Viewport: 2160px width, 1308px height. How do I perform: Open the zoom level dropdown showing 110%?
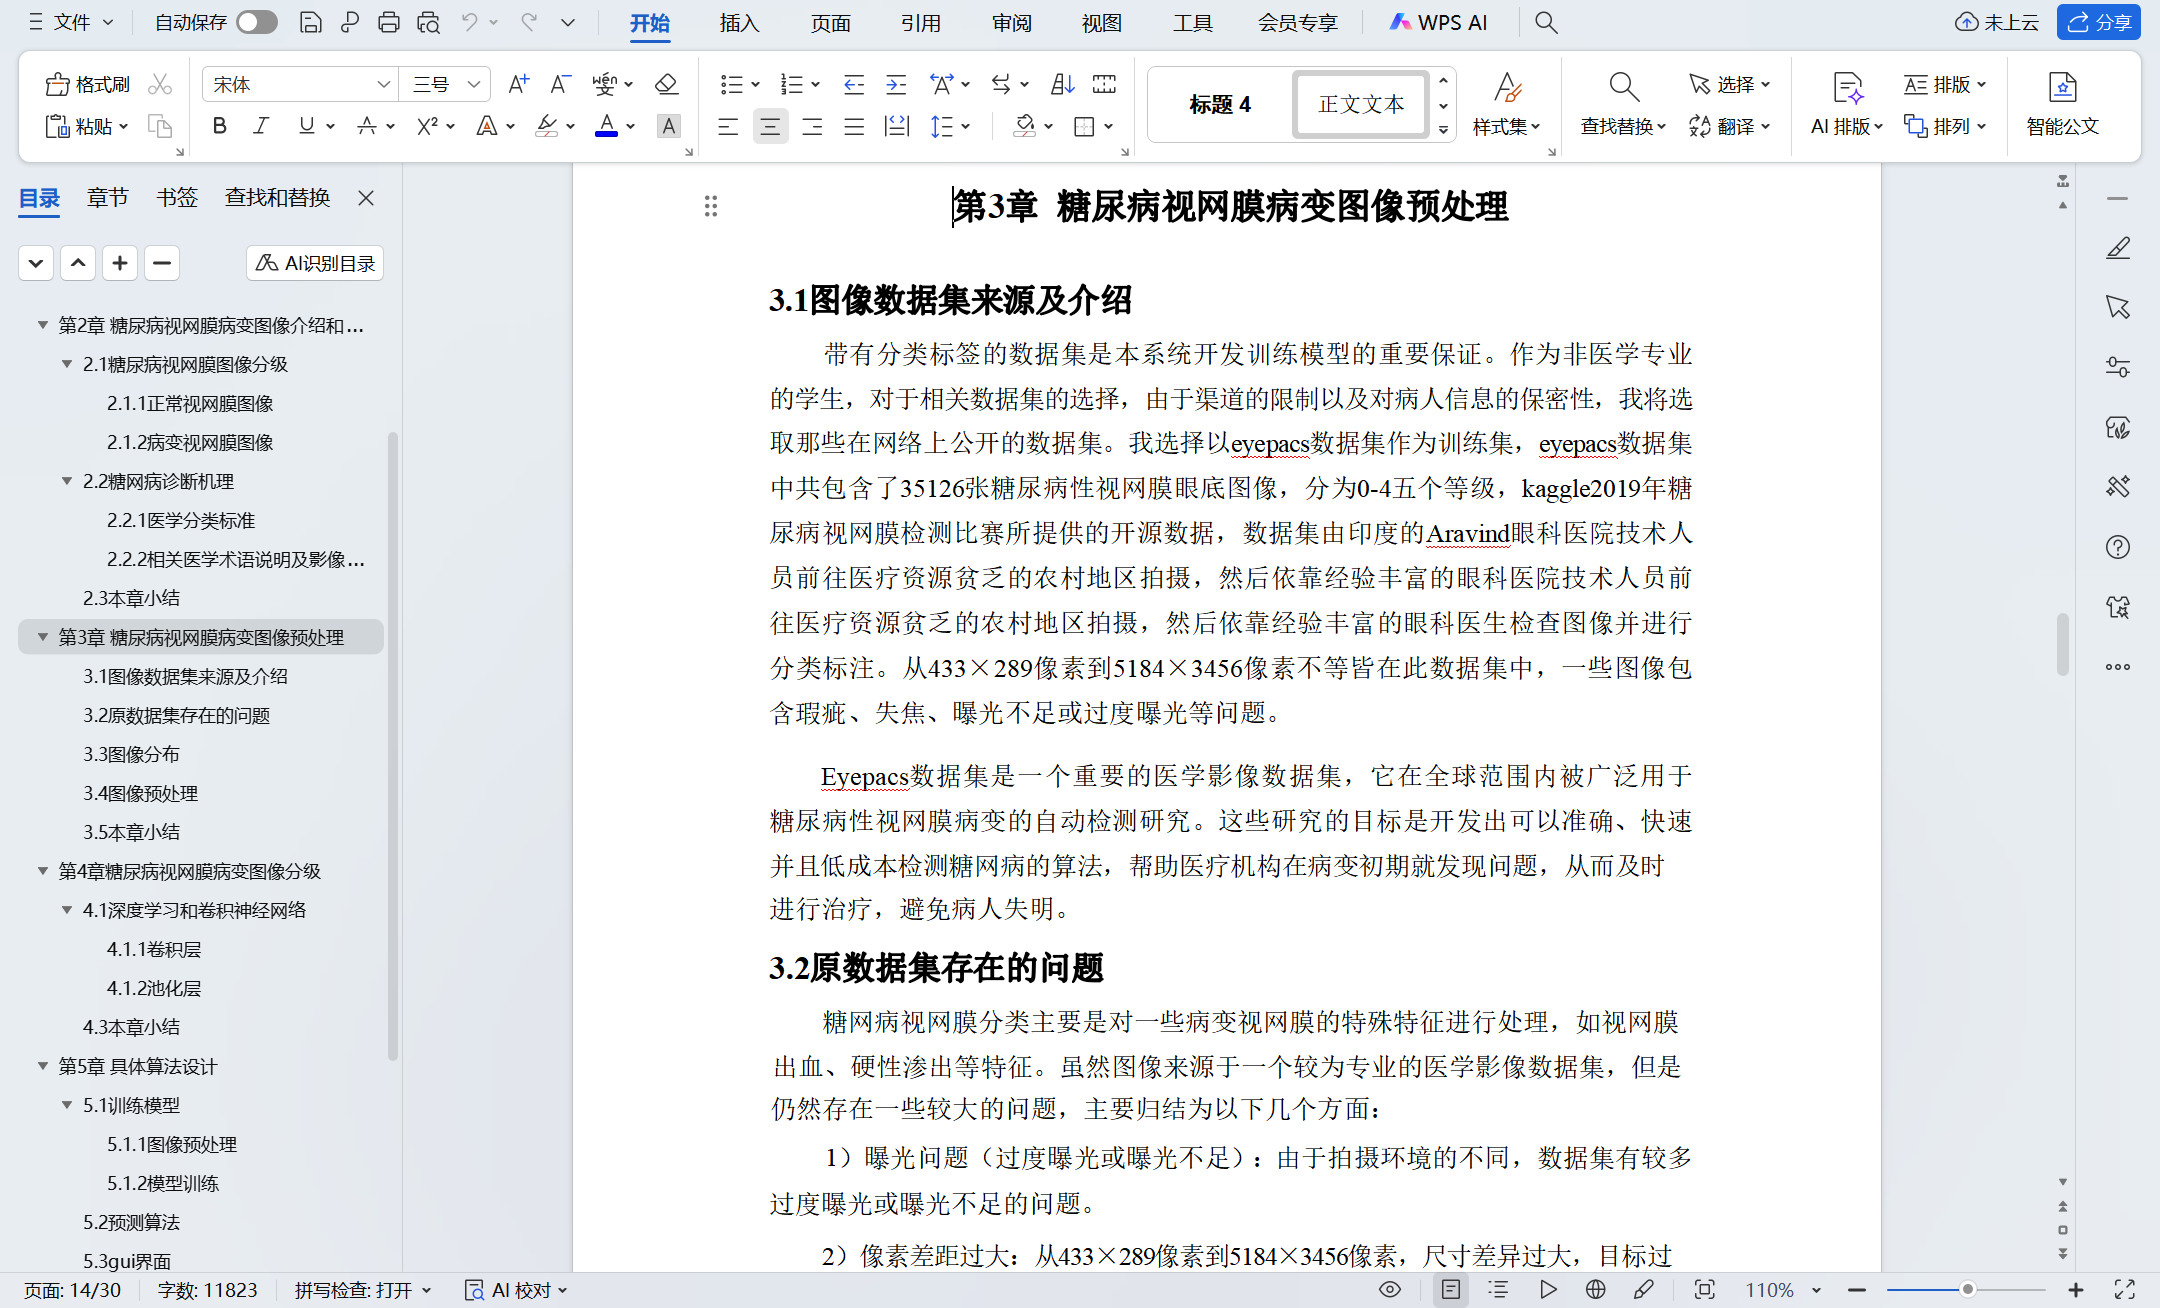(1785, 1289)
